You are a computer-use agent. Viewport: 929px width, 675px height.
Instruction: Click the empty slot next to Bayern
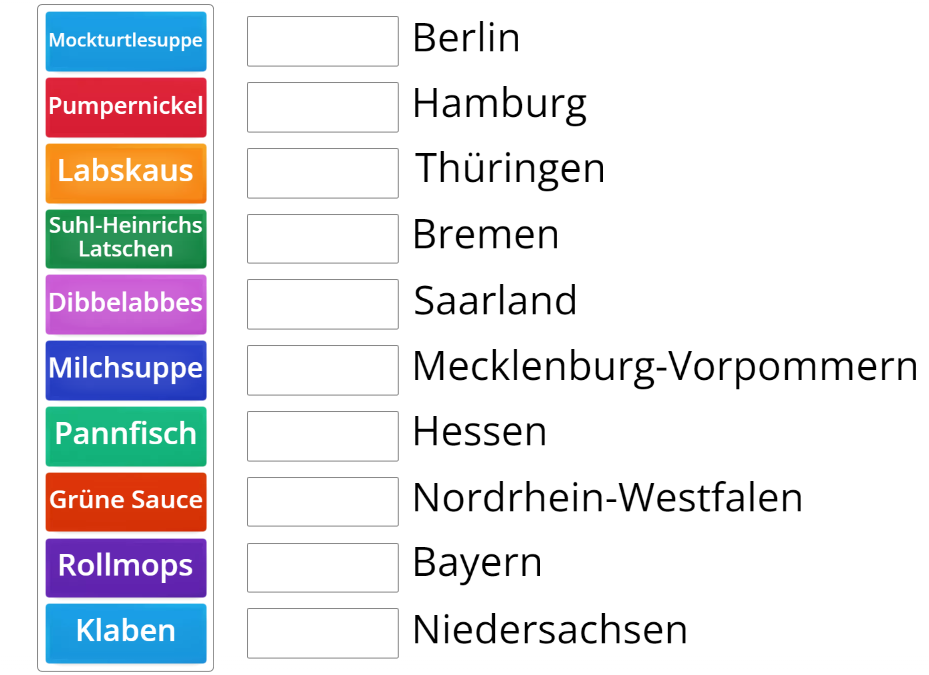pyautogui.click(x=322, y=567)
